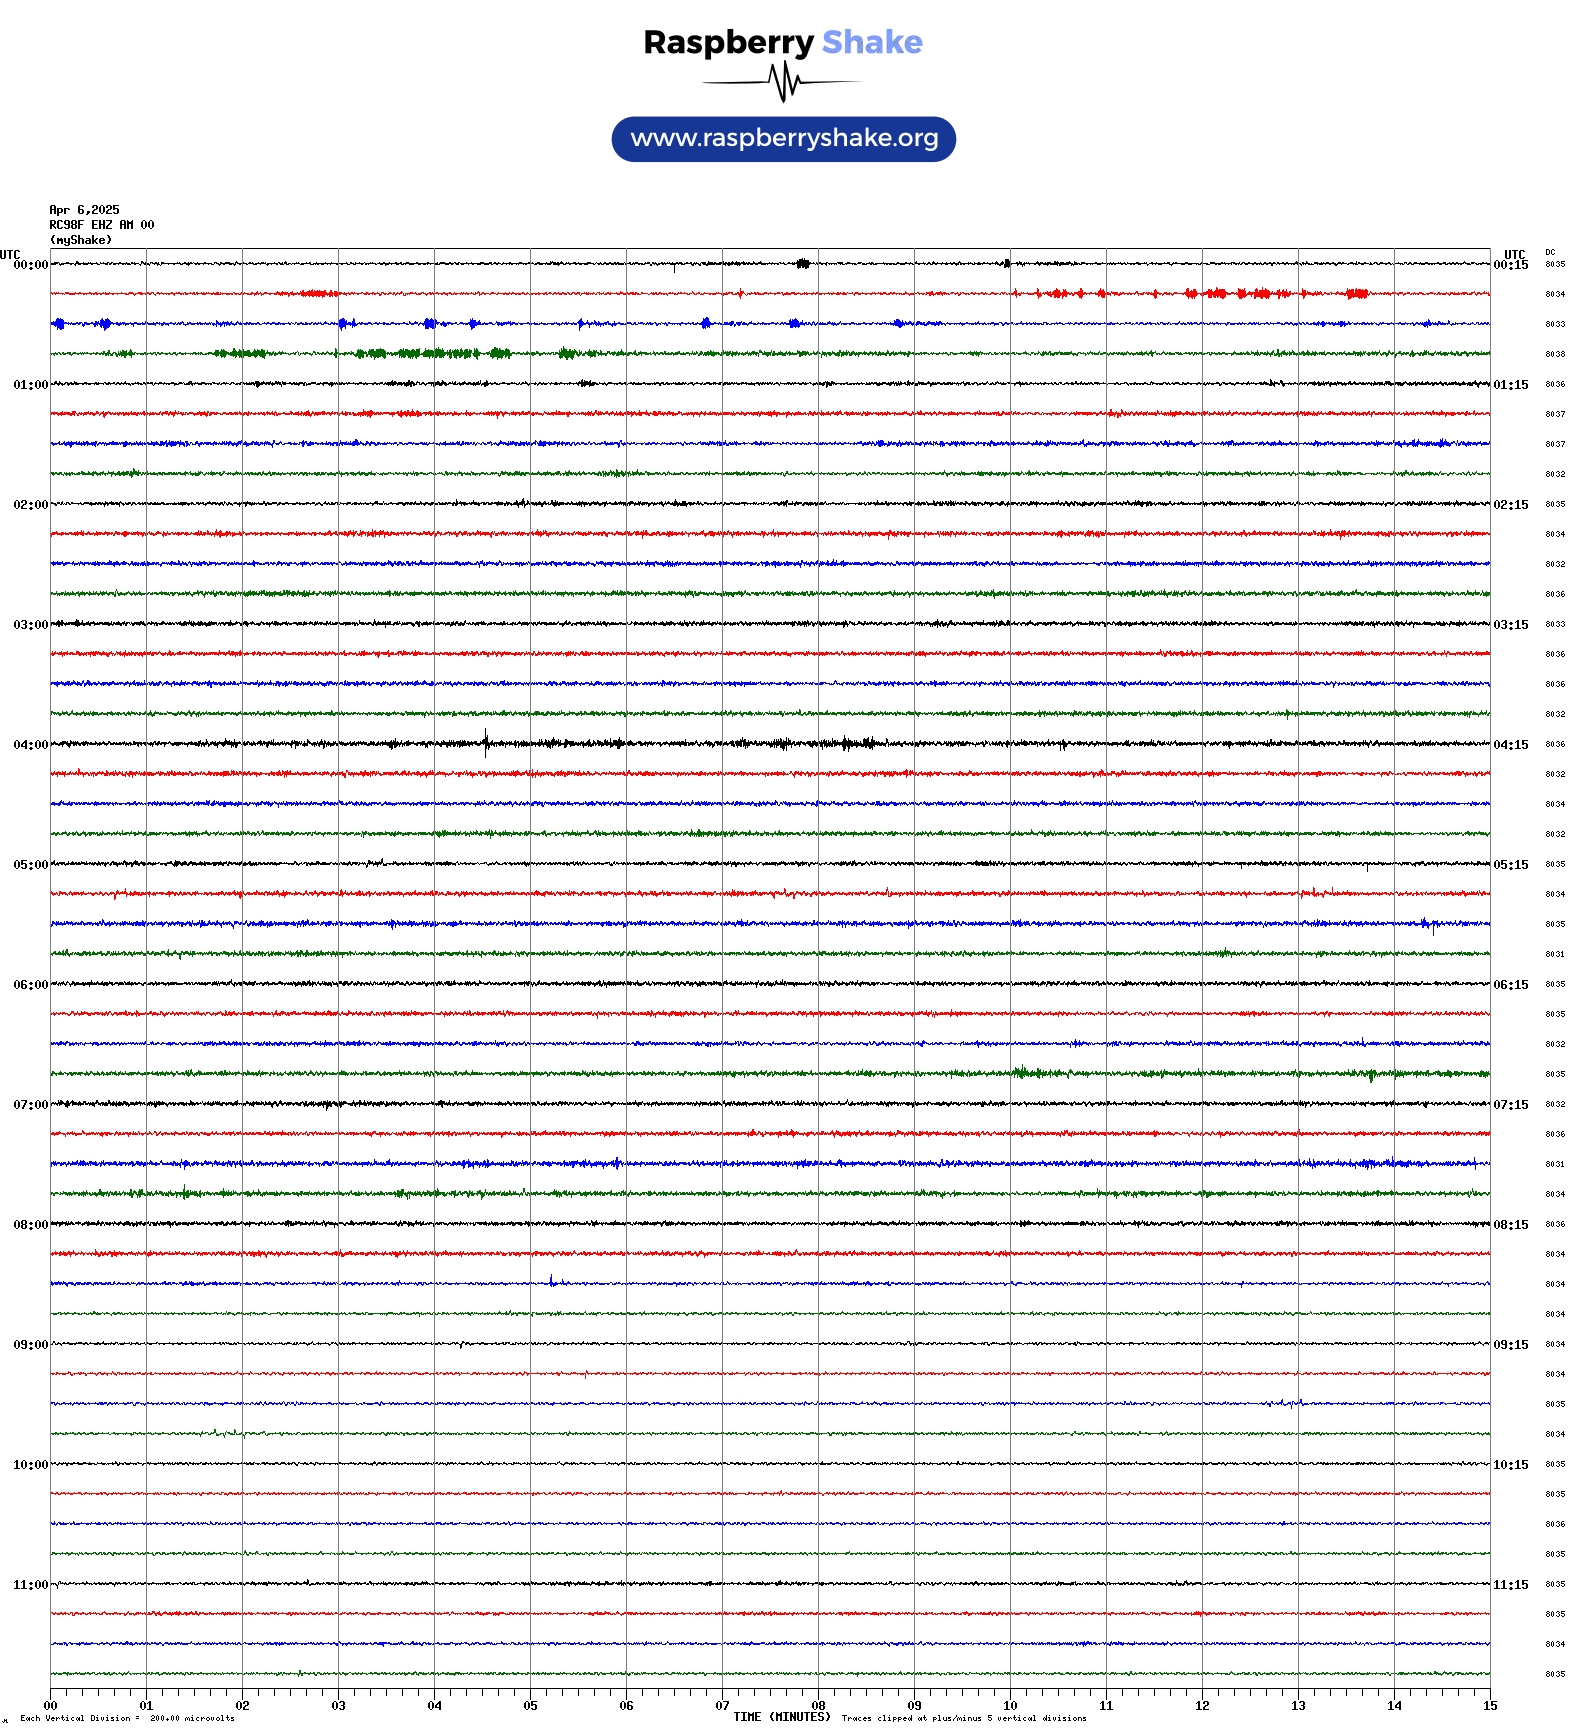Click minute 08 tick on time axis
1570x1732 pixels.
tap(818, 1706)
